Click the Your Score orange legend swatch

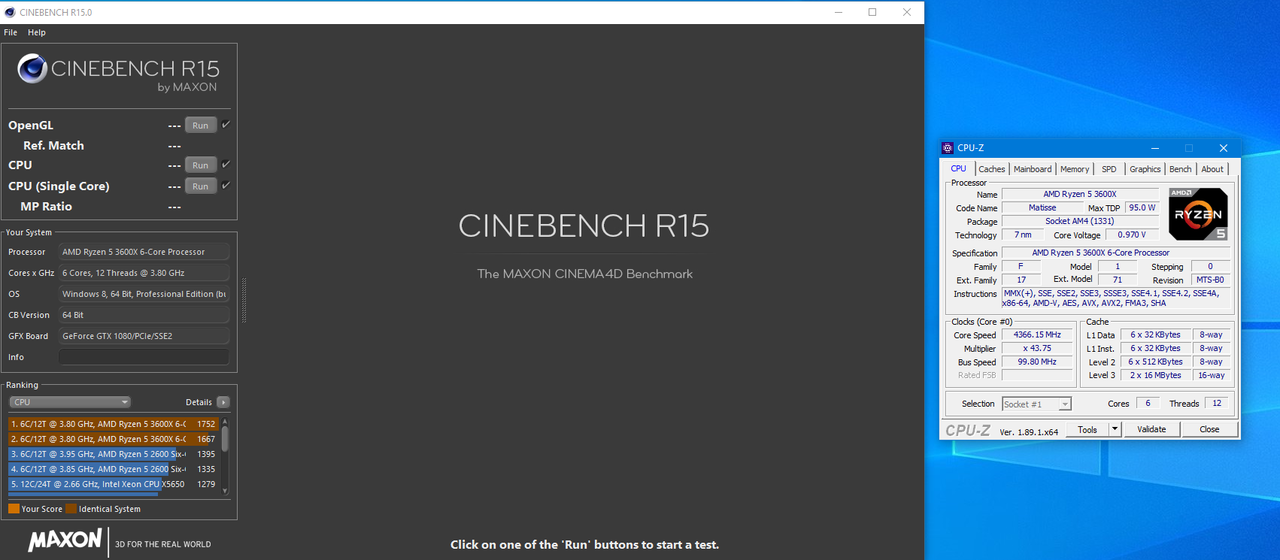(x=14, y=509)
